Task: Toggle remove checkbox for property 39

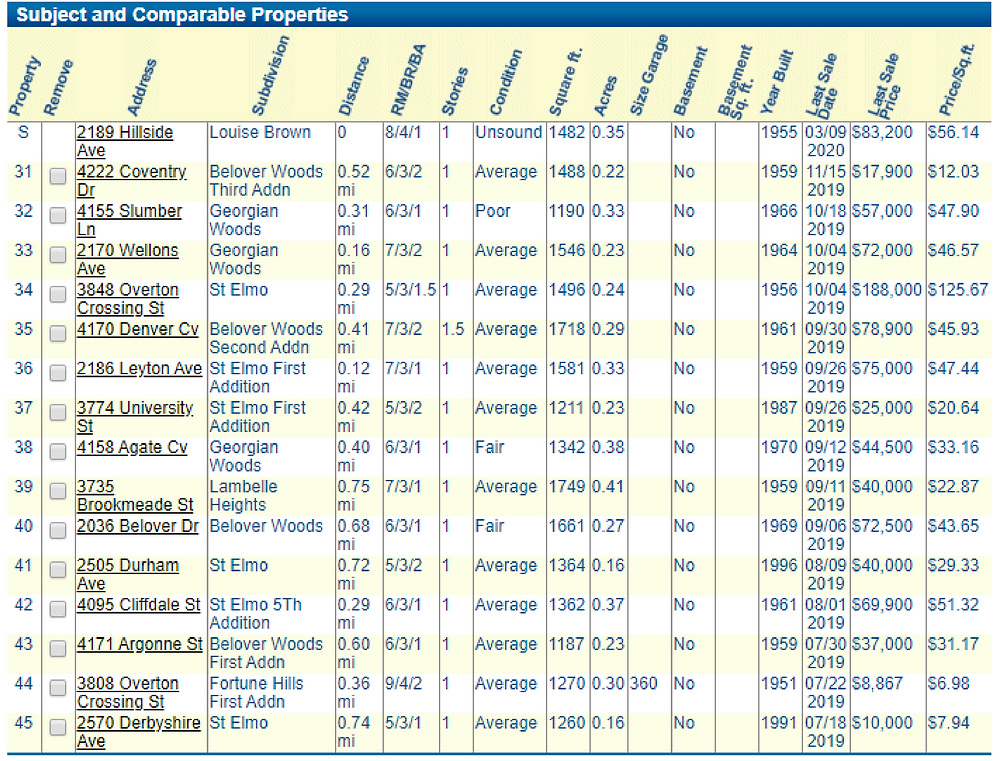Action: (x=58, y=491)
